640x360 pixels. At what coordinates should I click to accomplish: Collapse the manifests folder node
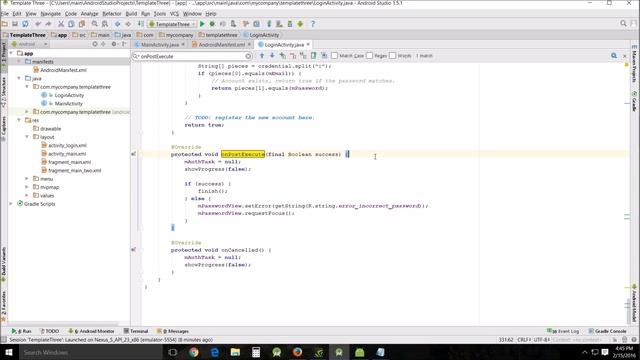[x=19, y=62]
